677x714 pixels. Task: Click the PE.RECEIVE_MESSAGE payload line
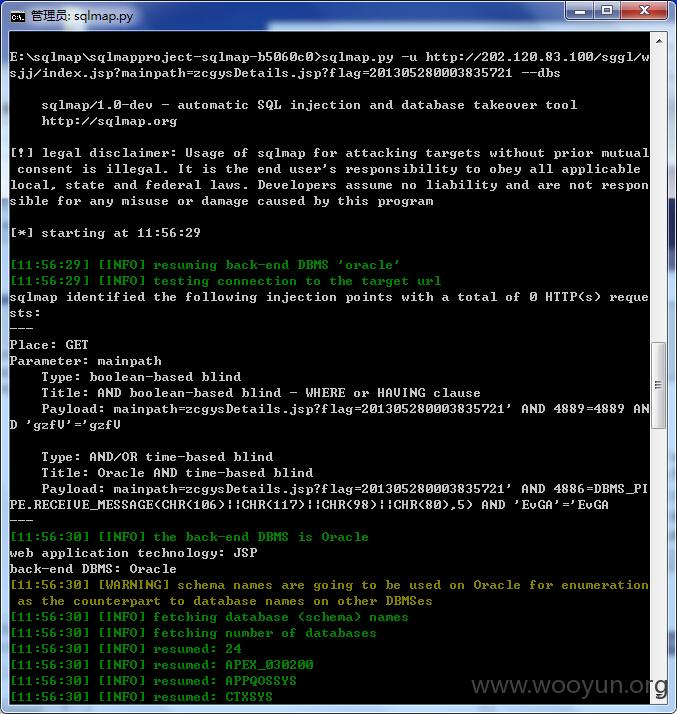click(309, 505)
